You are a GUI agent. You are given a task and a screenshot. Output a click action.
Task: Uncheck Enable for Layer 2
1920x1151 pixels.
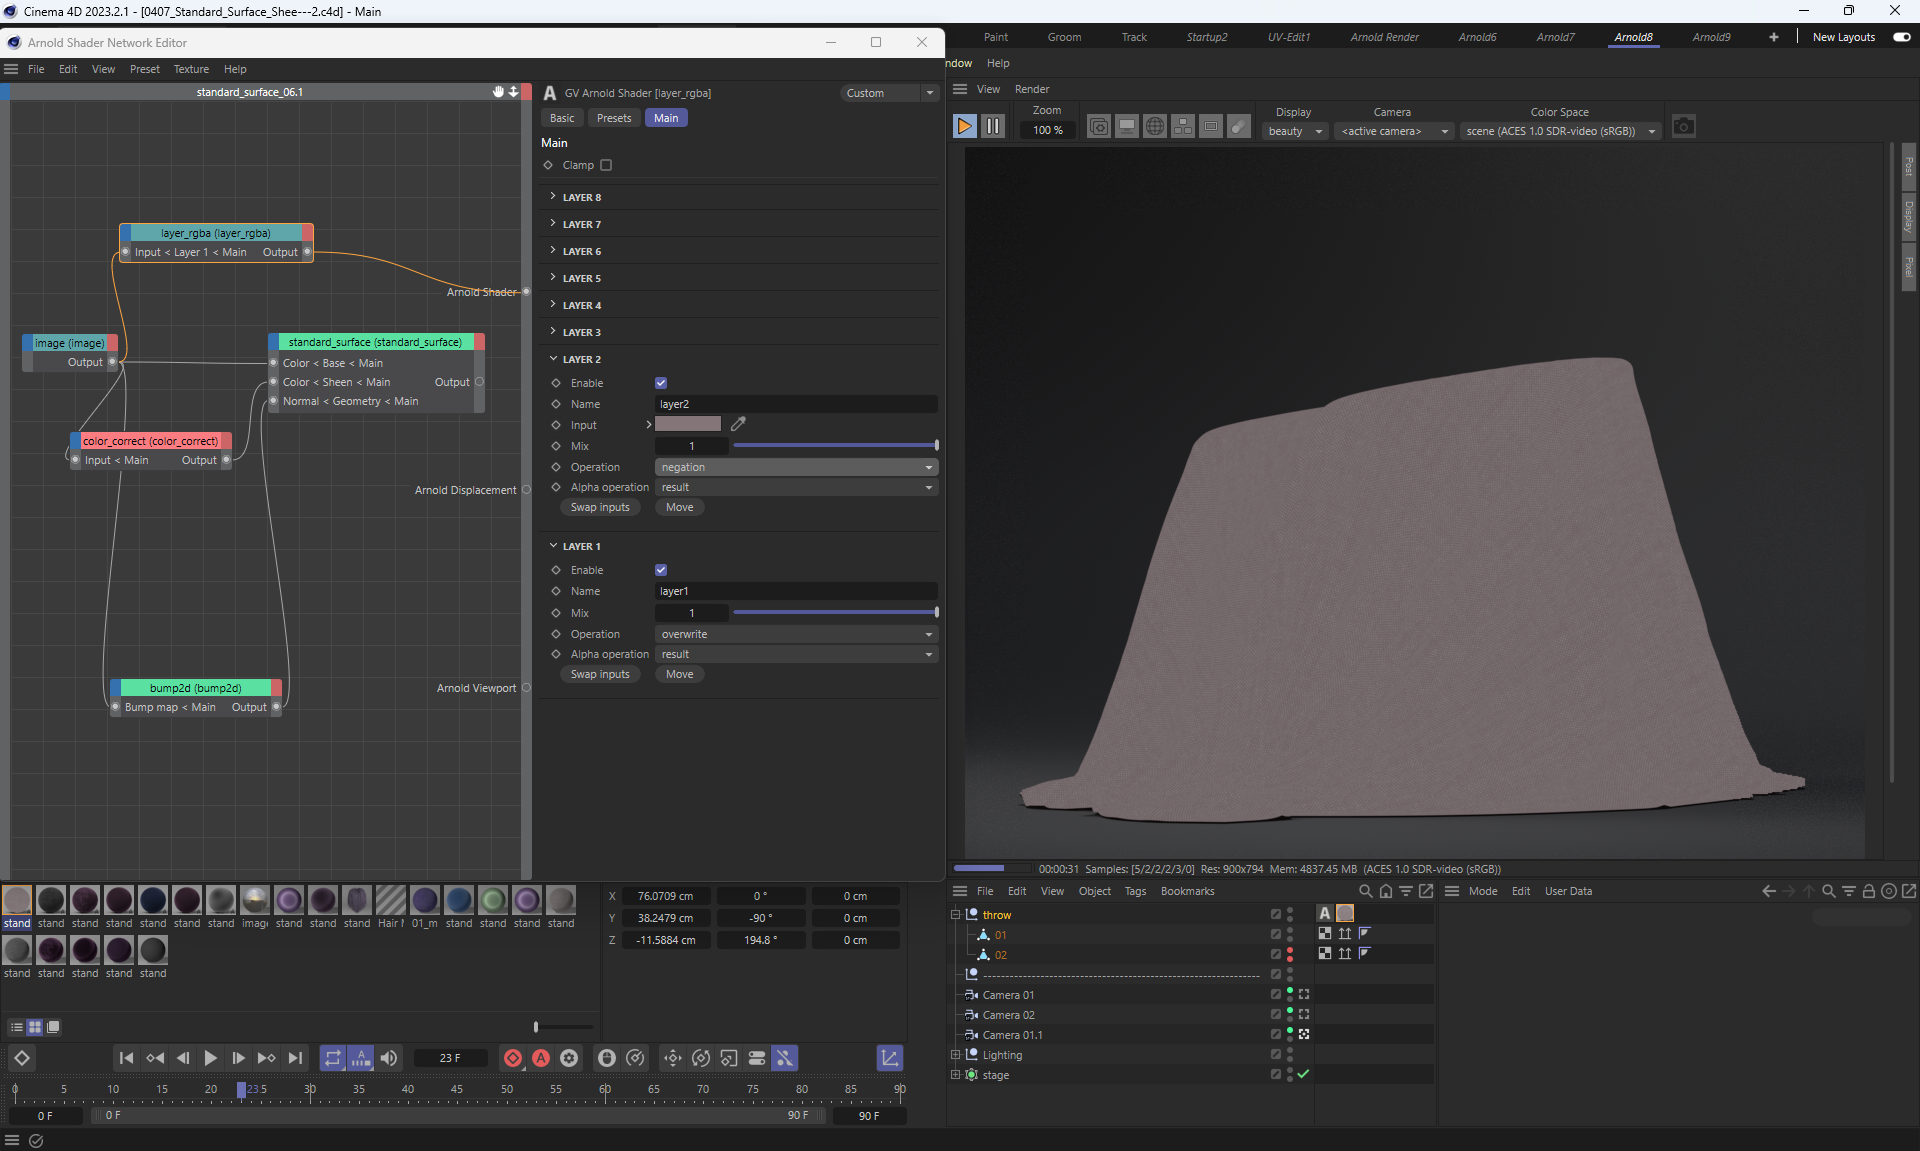click(x=661, y=383)
